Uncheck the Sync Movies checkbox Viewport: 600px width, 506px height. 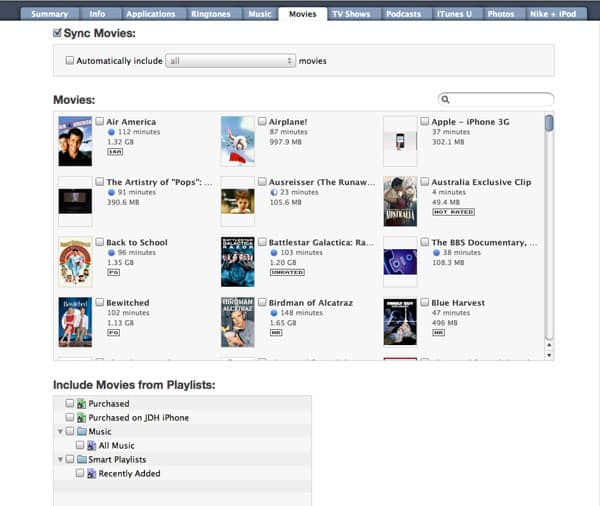pos(57,33)
